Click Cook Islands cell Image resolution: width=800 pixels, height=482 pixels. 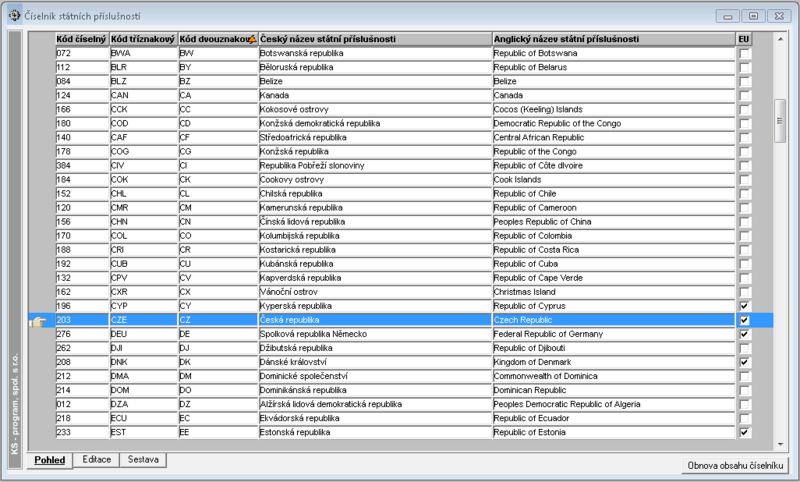tap(614, 180)
